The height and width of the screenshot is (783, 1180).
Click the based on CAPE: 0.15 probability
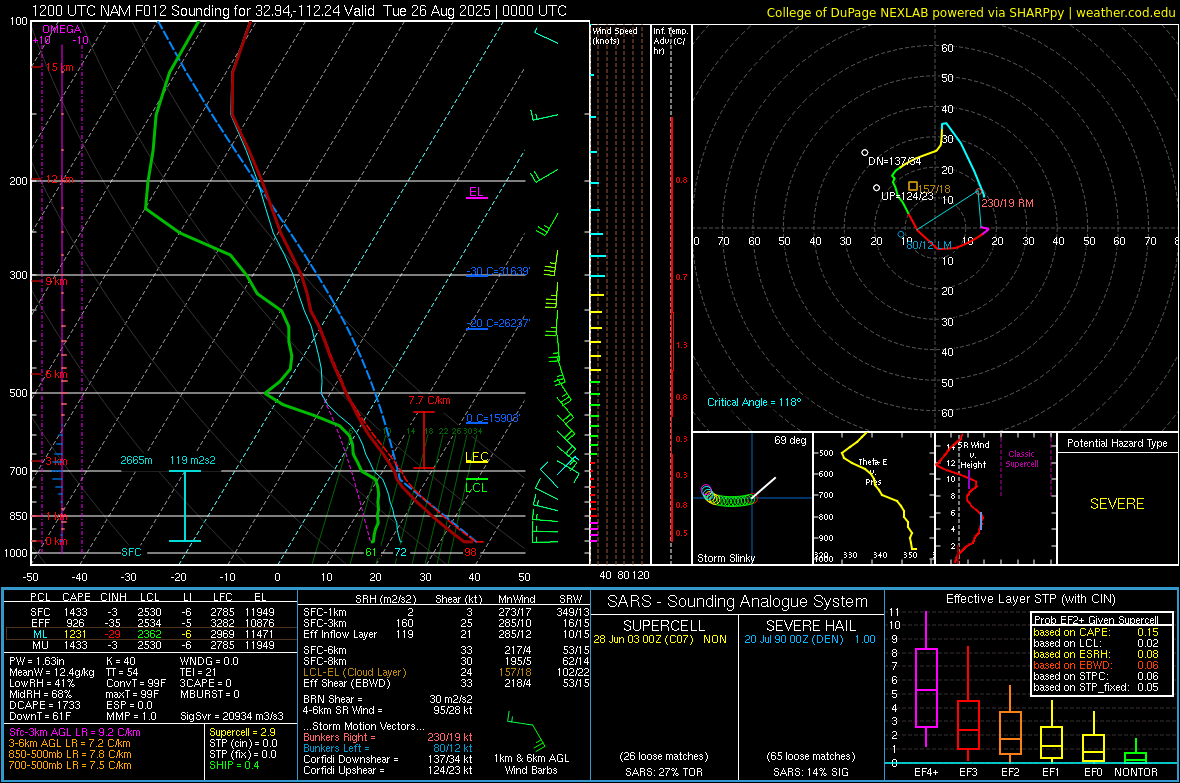[x=1096, y=632]
